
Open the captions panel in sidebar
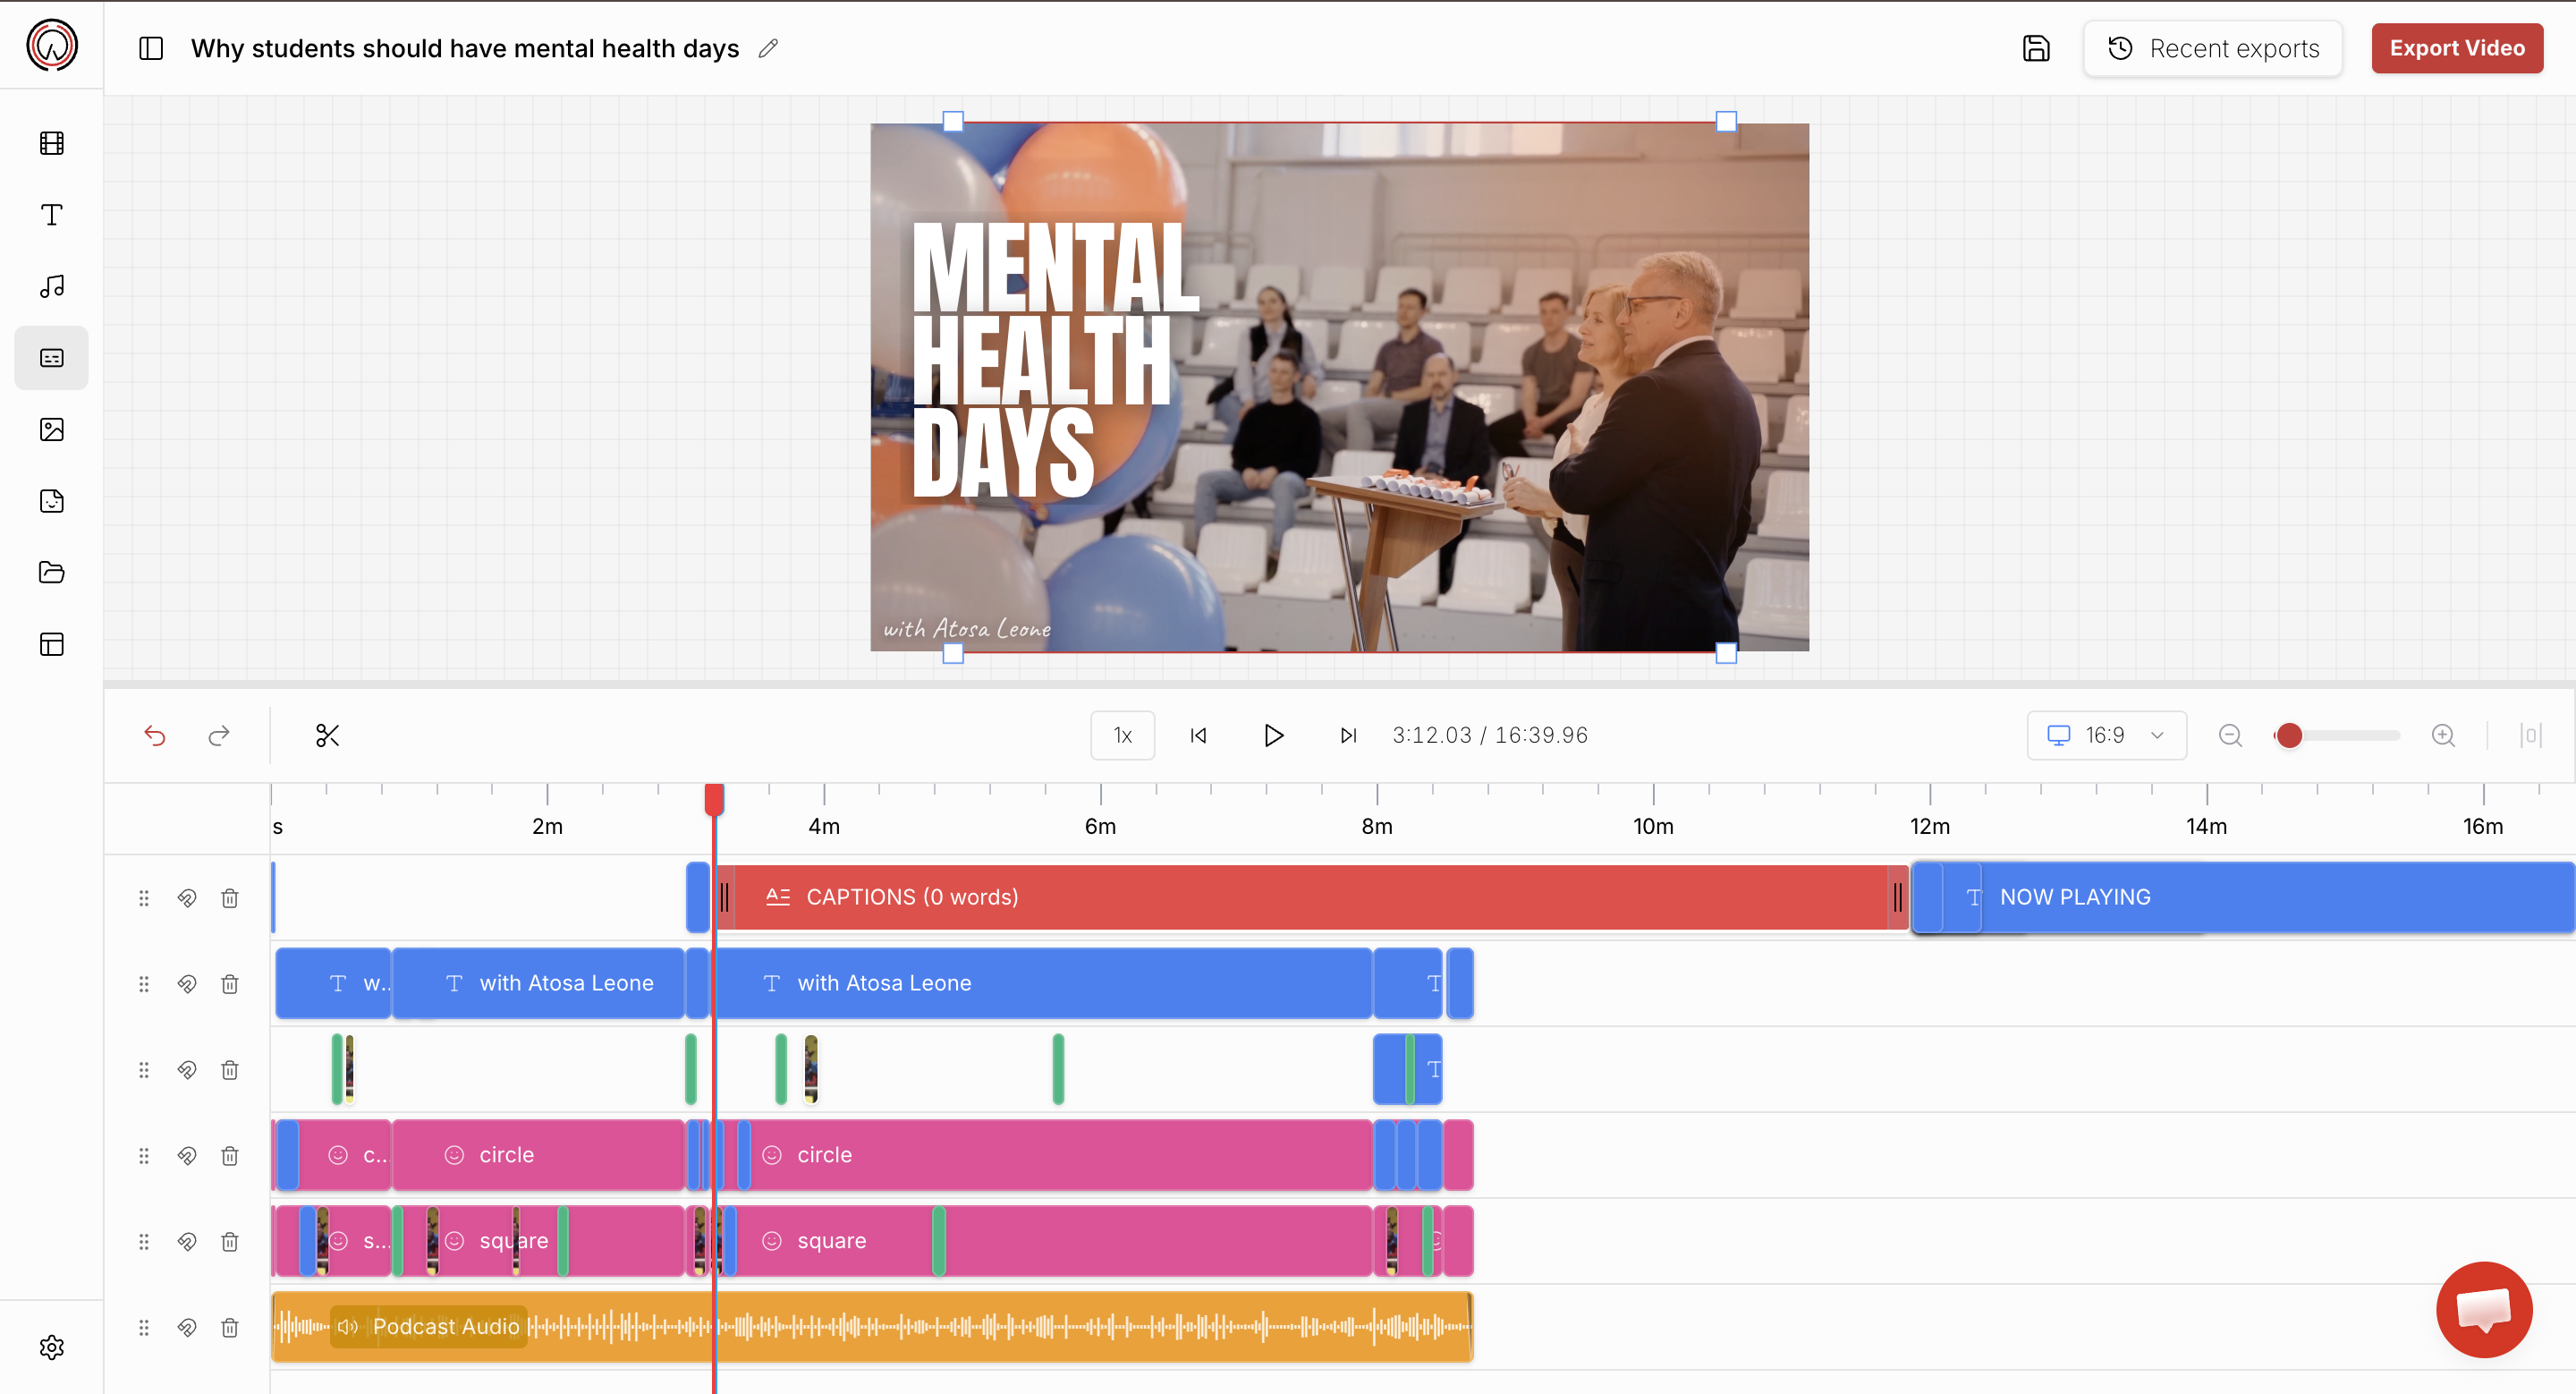(x=52, y=358)
